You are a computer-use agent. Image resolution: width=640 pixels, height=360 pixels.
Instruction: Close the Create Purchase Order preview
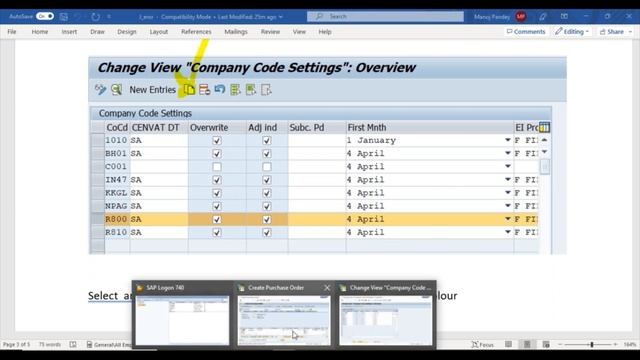[327, 288]
